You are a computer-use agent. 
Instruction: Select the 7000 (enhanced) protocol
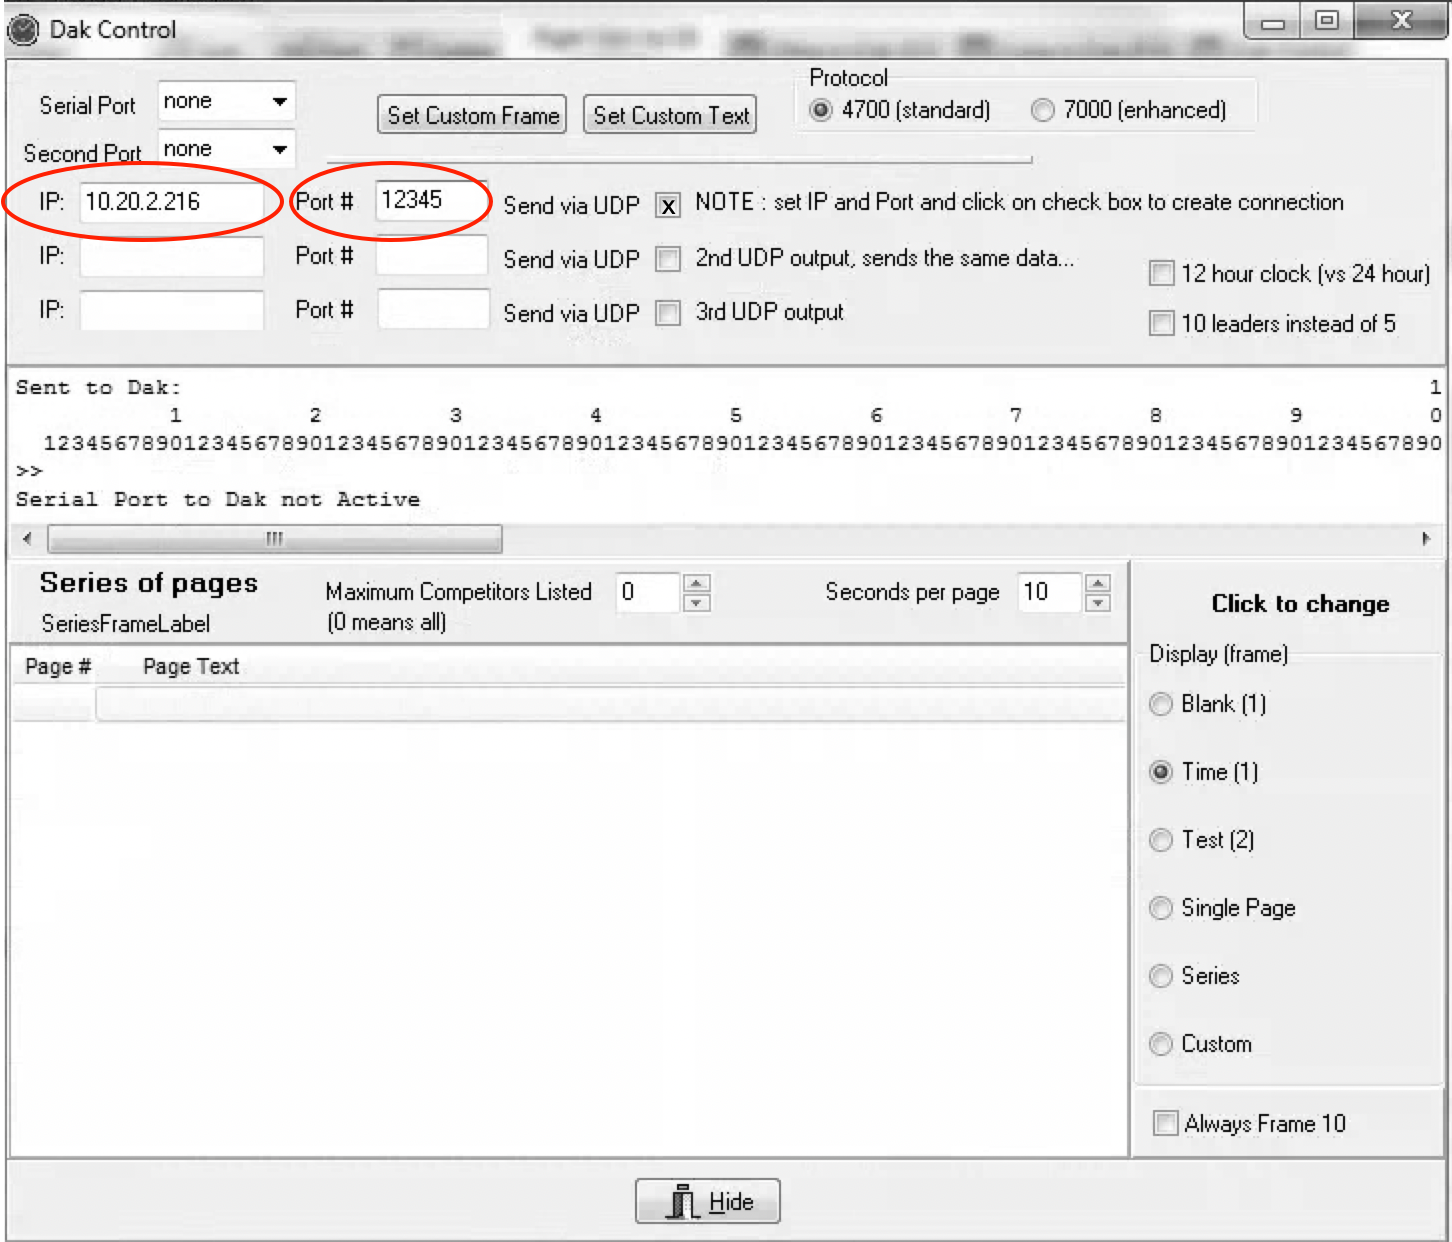1042,110
